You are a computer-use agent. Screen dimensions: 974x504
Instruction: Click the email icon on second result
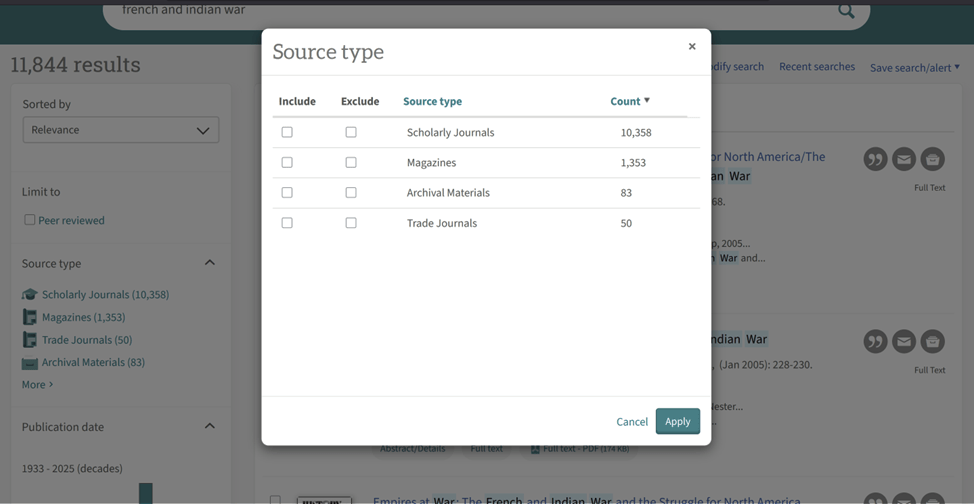click(904, 342)
